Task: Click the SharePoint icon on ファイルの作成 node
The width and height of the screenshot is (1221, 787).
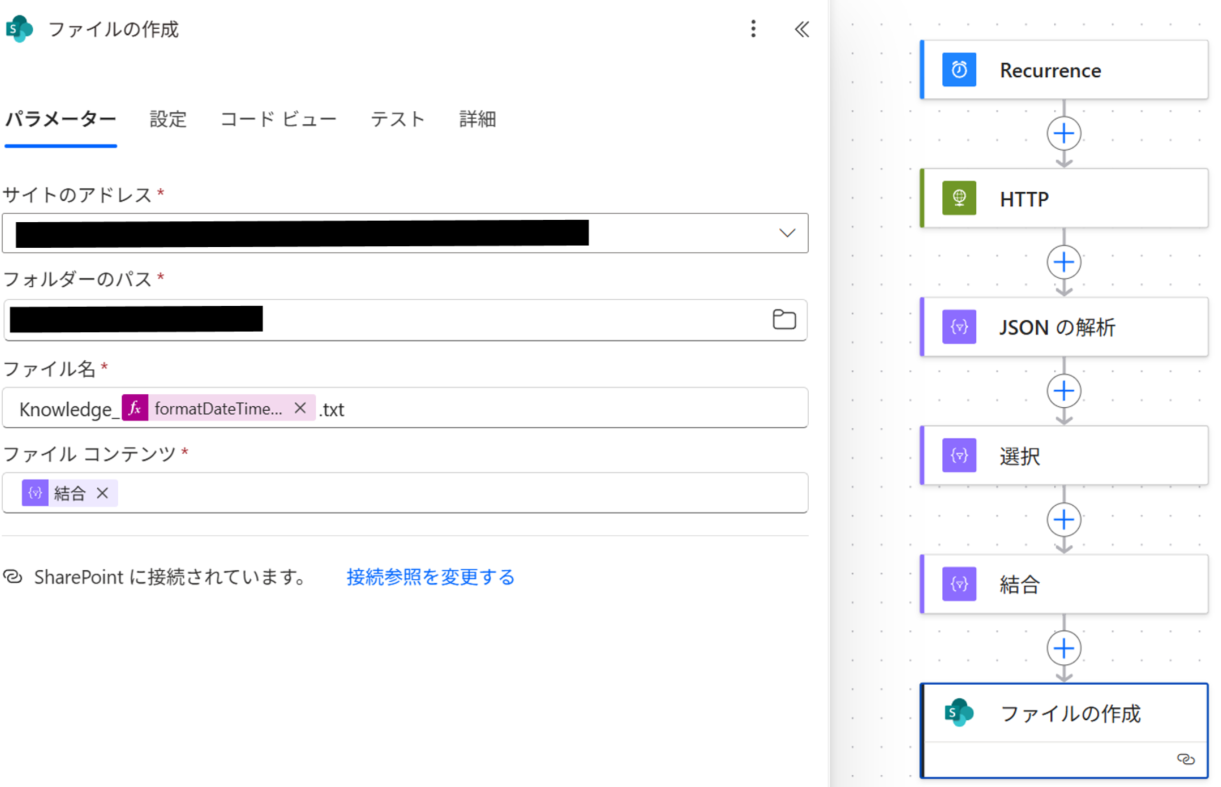Action: pyautogui.click(x=959, y=713)
